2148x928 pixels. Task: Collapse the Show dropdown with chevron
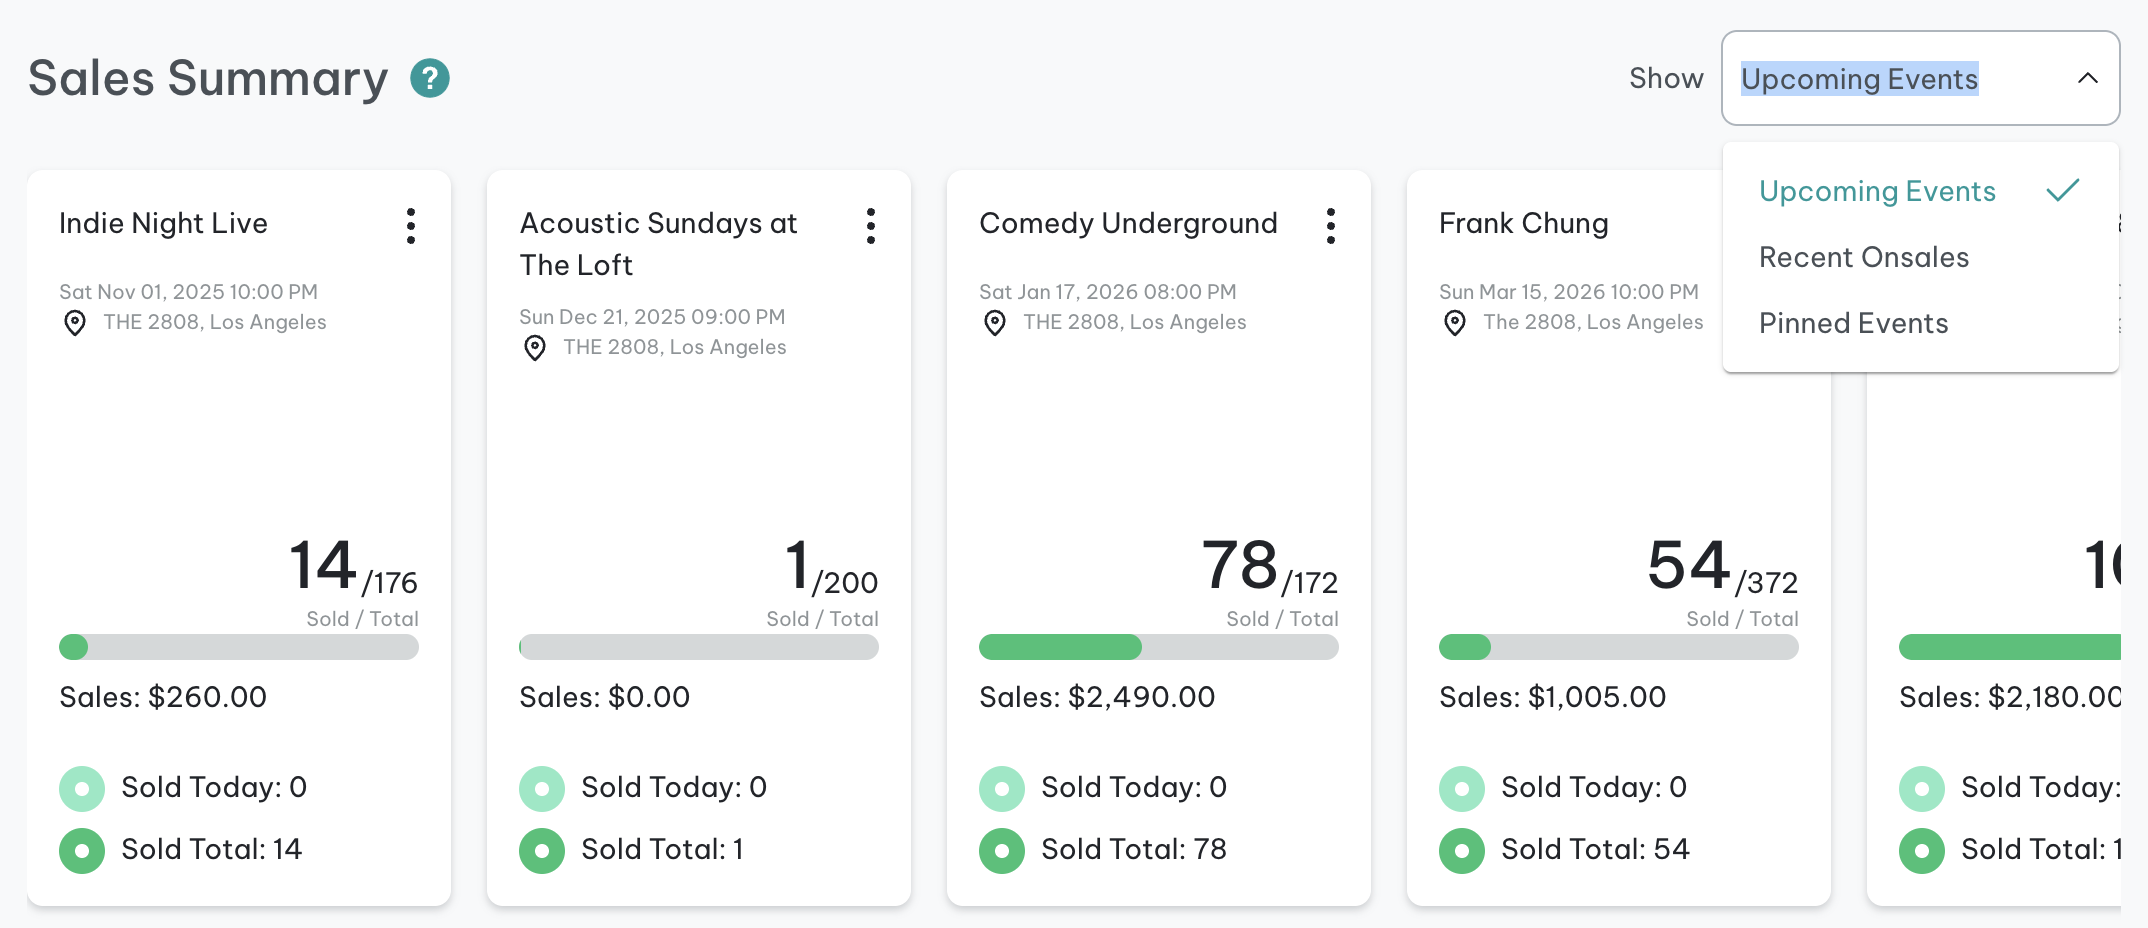coord(2088,78)
